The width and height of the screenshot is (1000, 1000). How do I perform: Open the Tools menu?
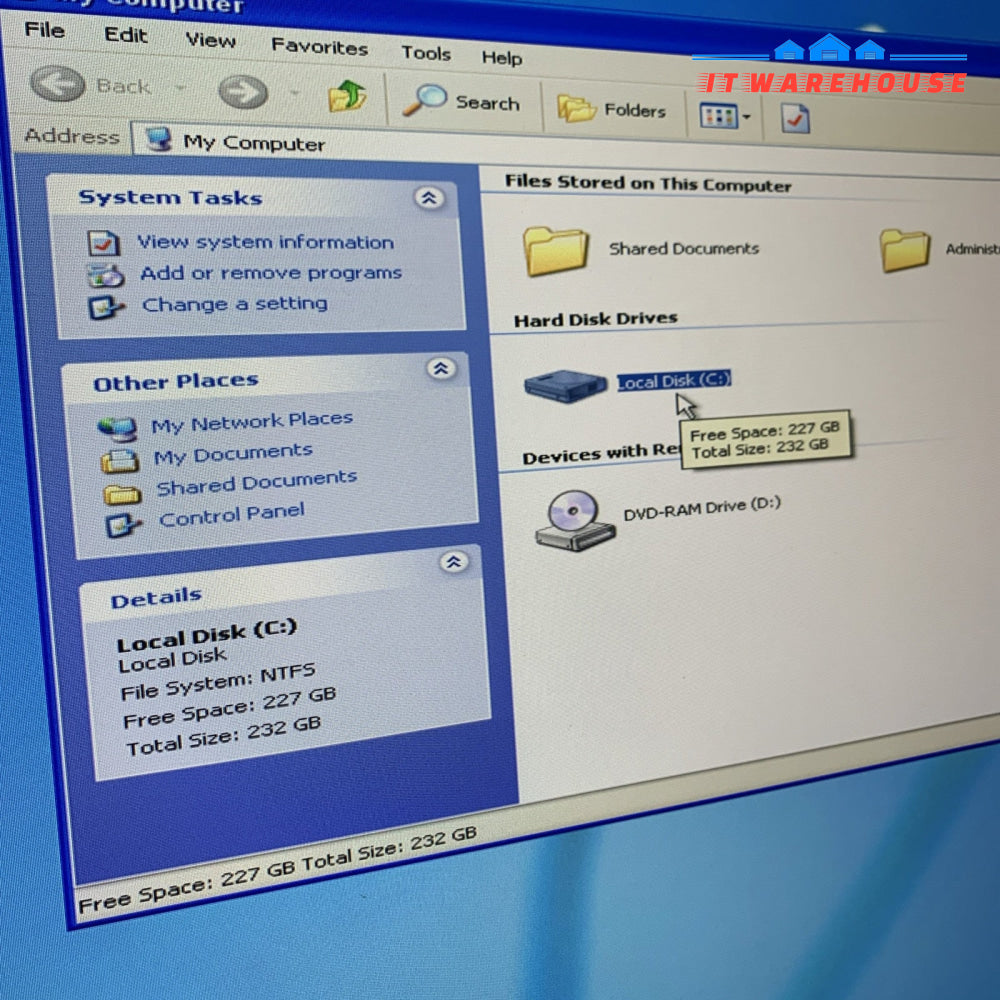tap(426, 52)
